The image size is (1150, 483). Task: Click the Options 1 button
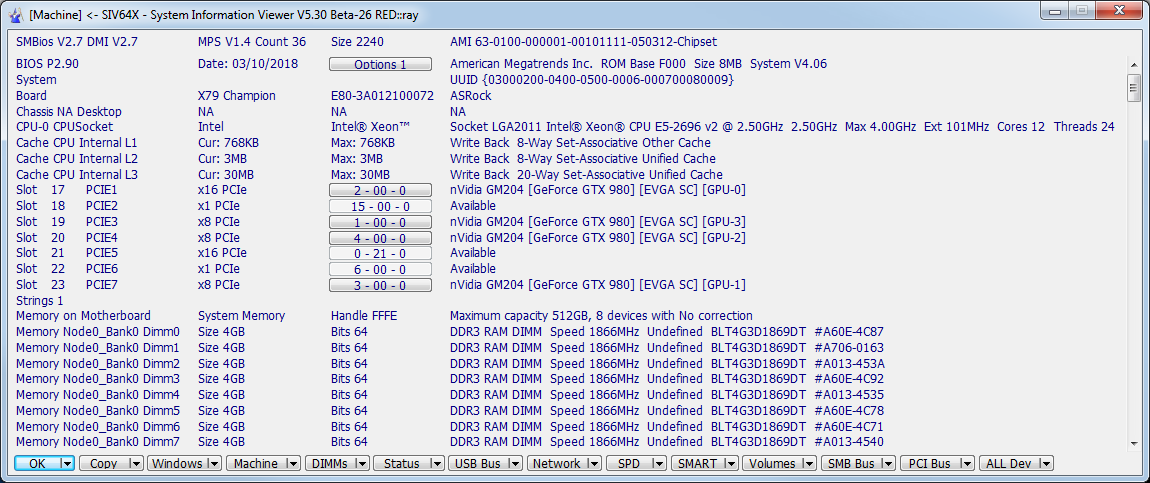tap(380, 64)
